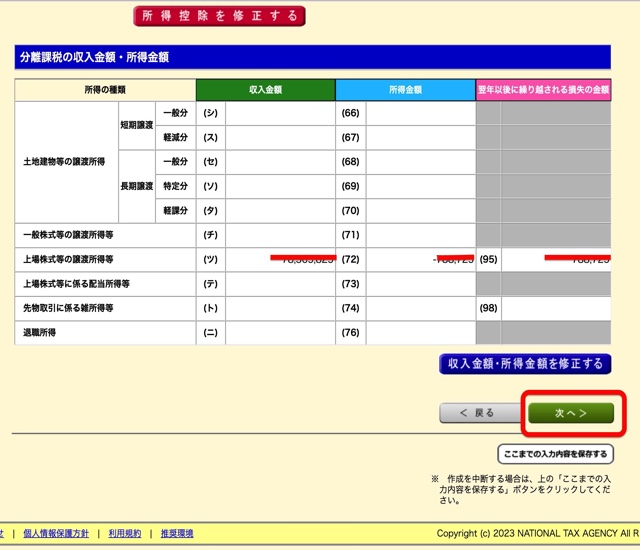Open the 推奨環境 footer link
Viewport: 640px width, 550px height.
(x=177, y=533)
